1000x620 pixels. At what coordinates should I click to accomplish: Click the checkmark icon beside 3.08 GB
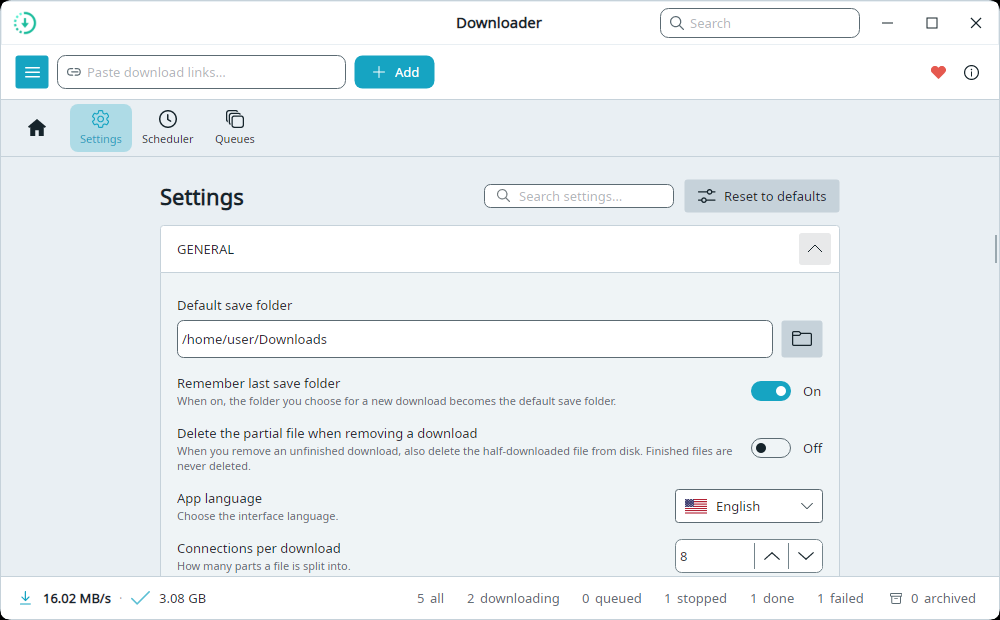140,598
